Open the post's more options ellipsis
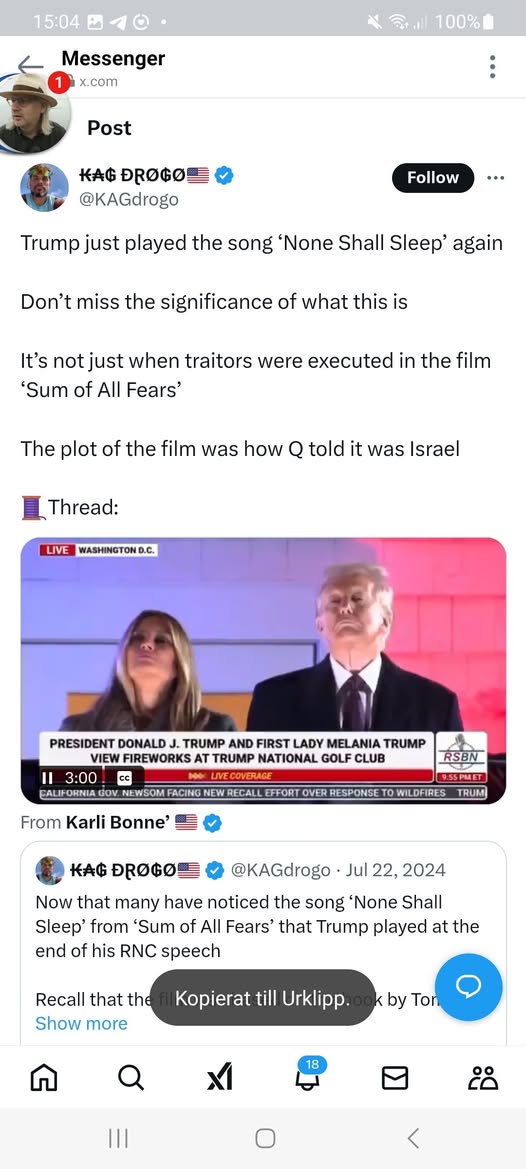Screen dimensions: 526x1169 pyautogui.click(x=495, y=177)
